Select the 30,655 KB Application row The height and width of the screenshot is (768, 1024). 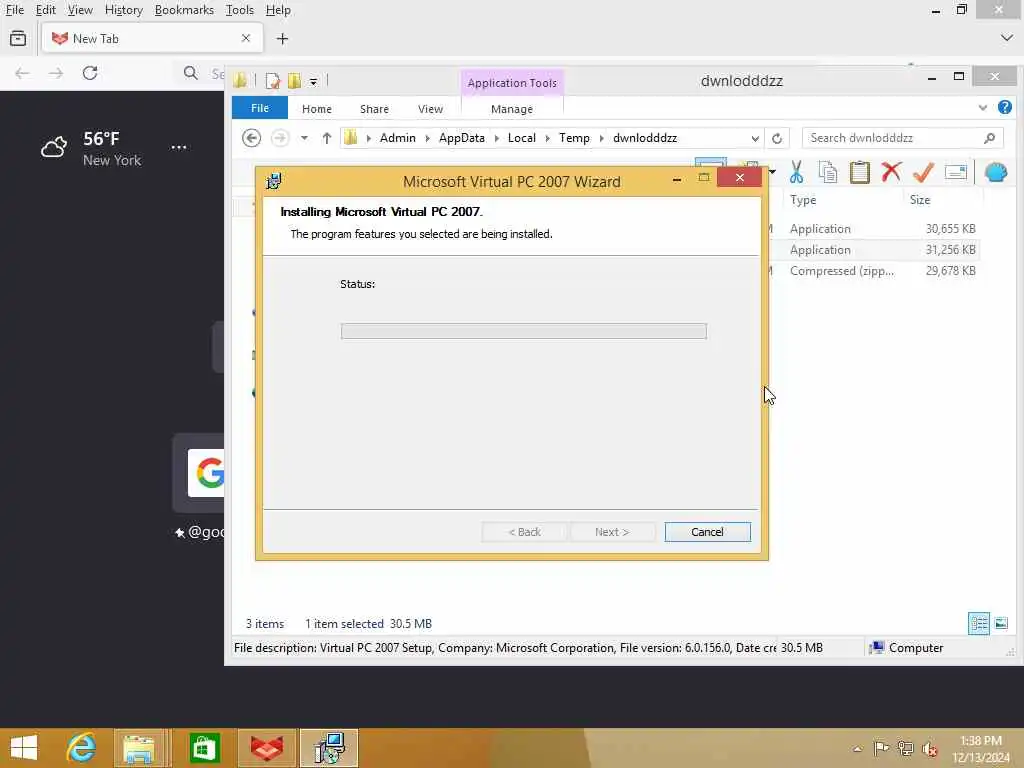(875, 229)
